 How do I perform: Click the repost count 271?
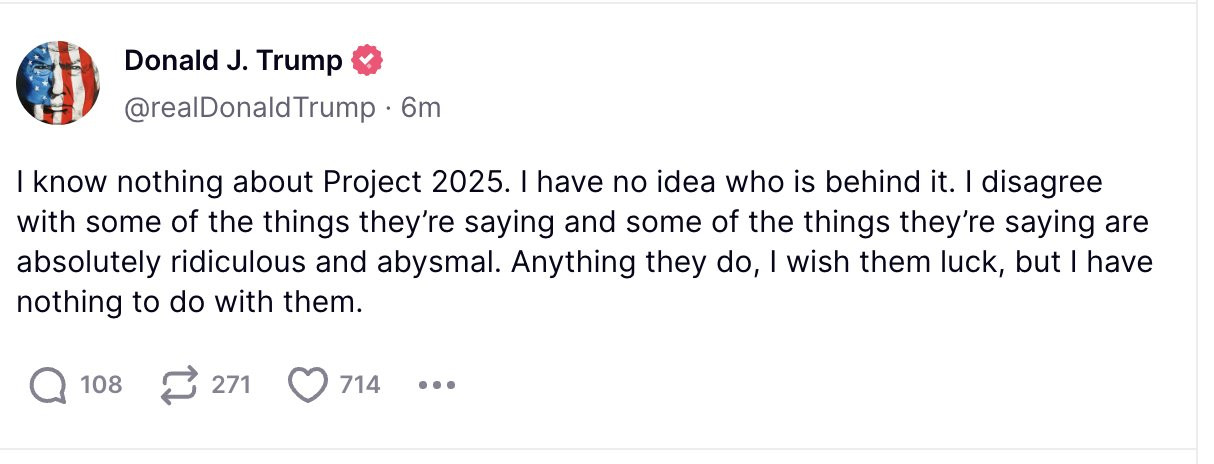point(231,384)
